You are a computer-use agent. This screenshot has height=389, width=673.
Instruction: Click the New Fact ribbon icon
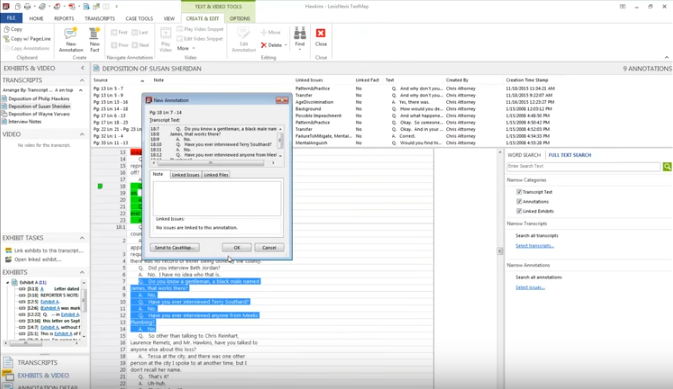(x=94, y=34)
